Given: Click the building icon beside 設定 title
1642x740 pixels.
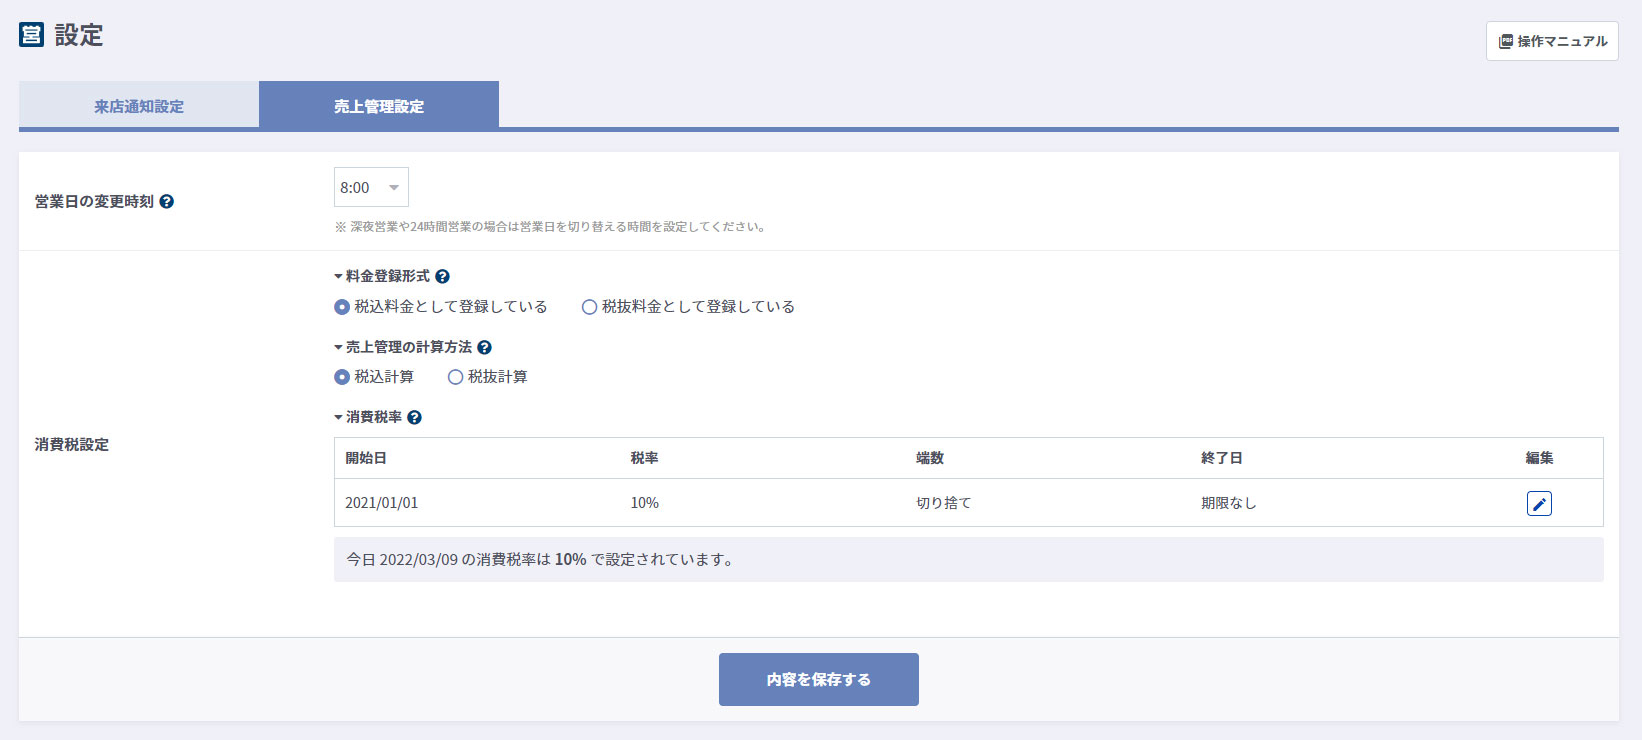Looking at the screenshot, I should tap(31, 35).
